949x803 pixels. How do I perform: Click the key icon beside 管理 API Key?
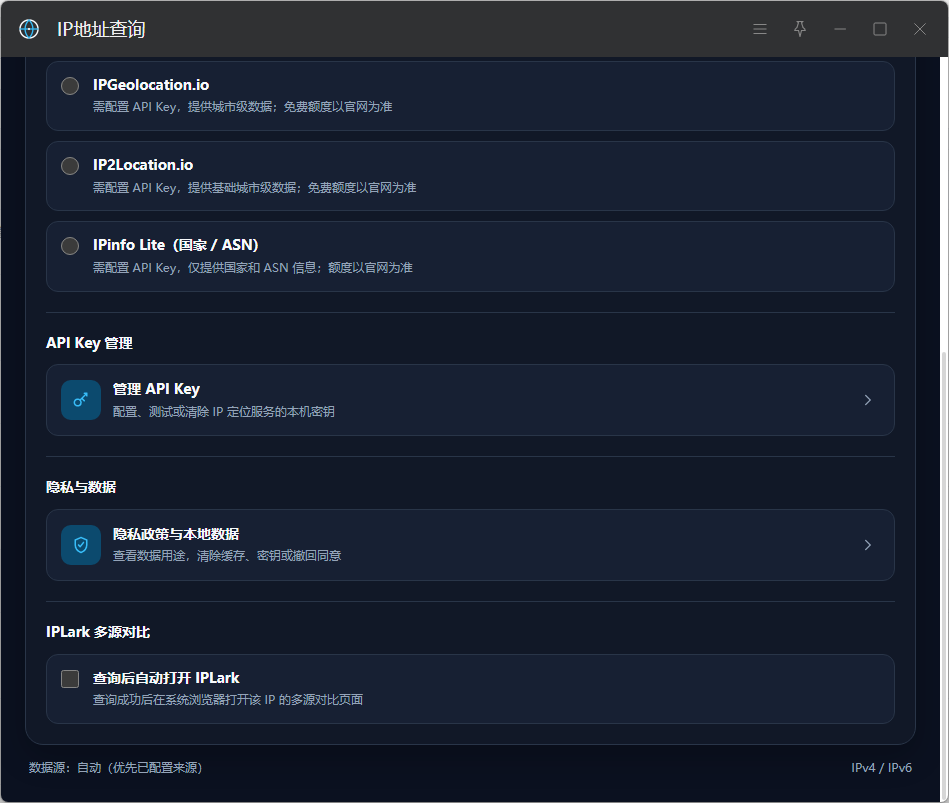pyautogui.click(x=80, y=400)
